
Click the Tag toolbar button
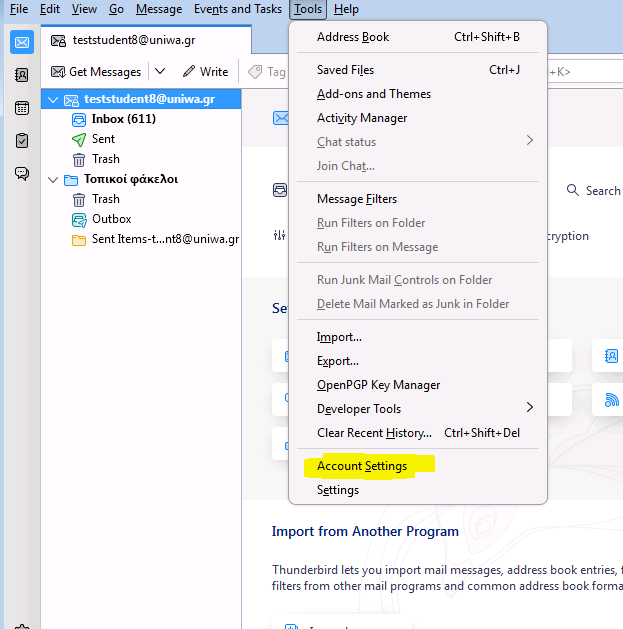[x=267, y=72]
